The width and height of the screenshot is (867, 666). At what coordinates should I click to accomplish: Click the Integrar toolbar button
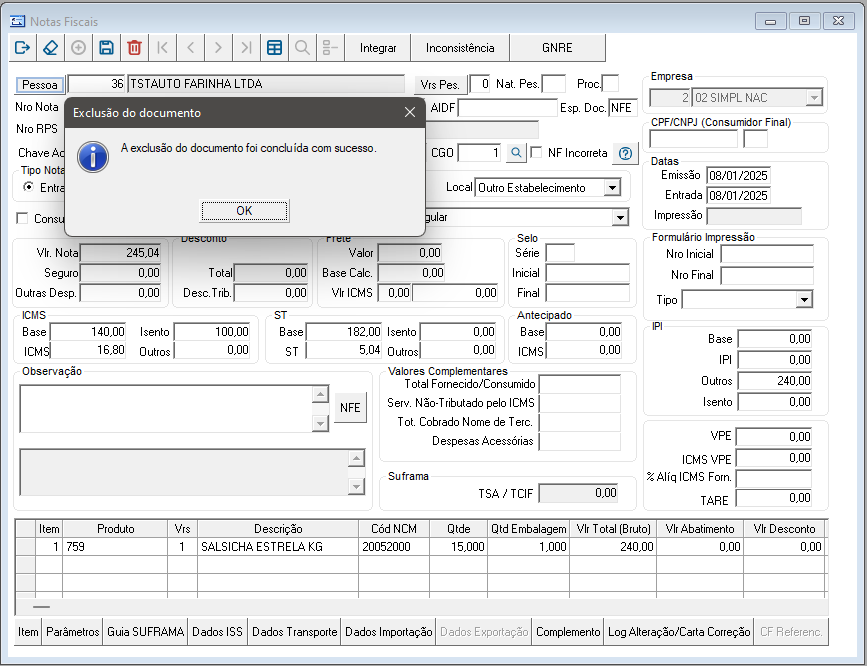378,48
